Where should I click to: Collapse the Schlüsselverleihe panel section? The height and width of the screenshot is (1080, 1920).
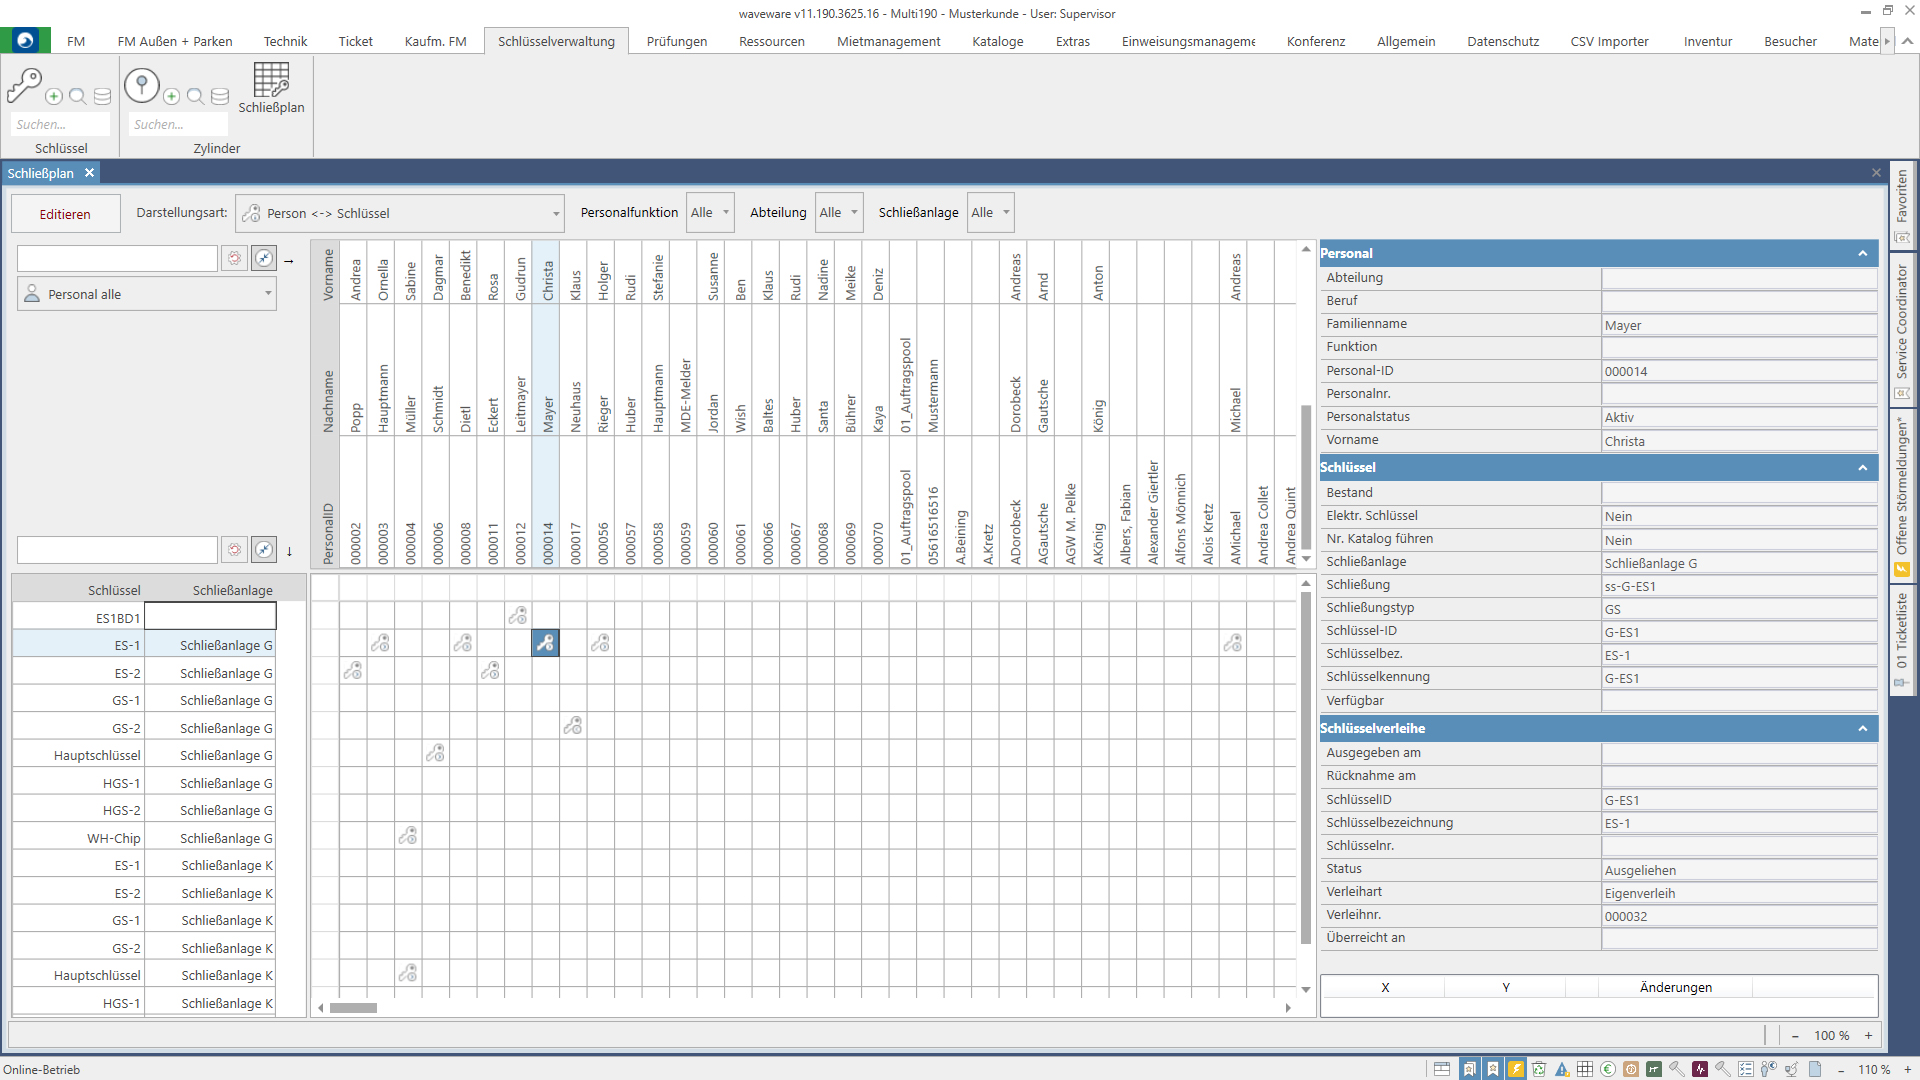pyautogui.click(x=1862, y=729)
